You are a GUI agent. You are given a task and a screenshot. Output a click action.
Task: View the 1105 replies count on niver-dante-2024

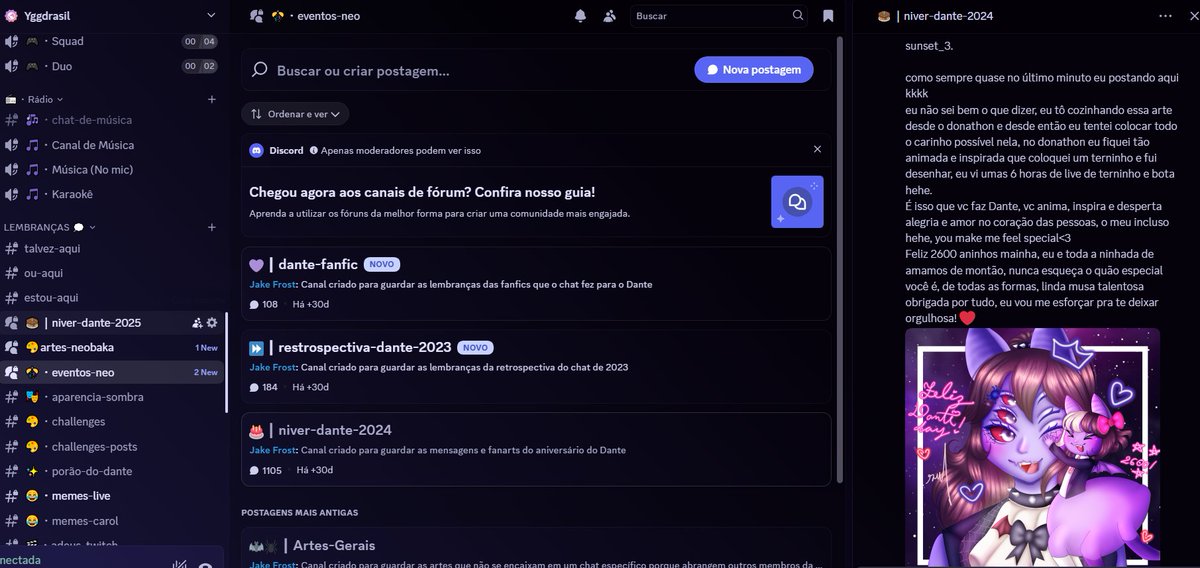pos(266,470)
